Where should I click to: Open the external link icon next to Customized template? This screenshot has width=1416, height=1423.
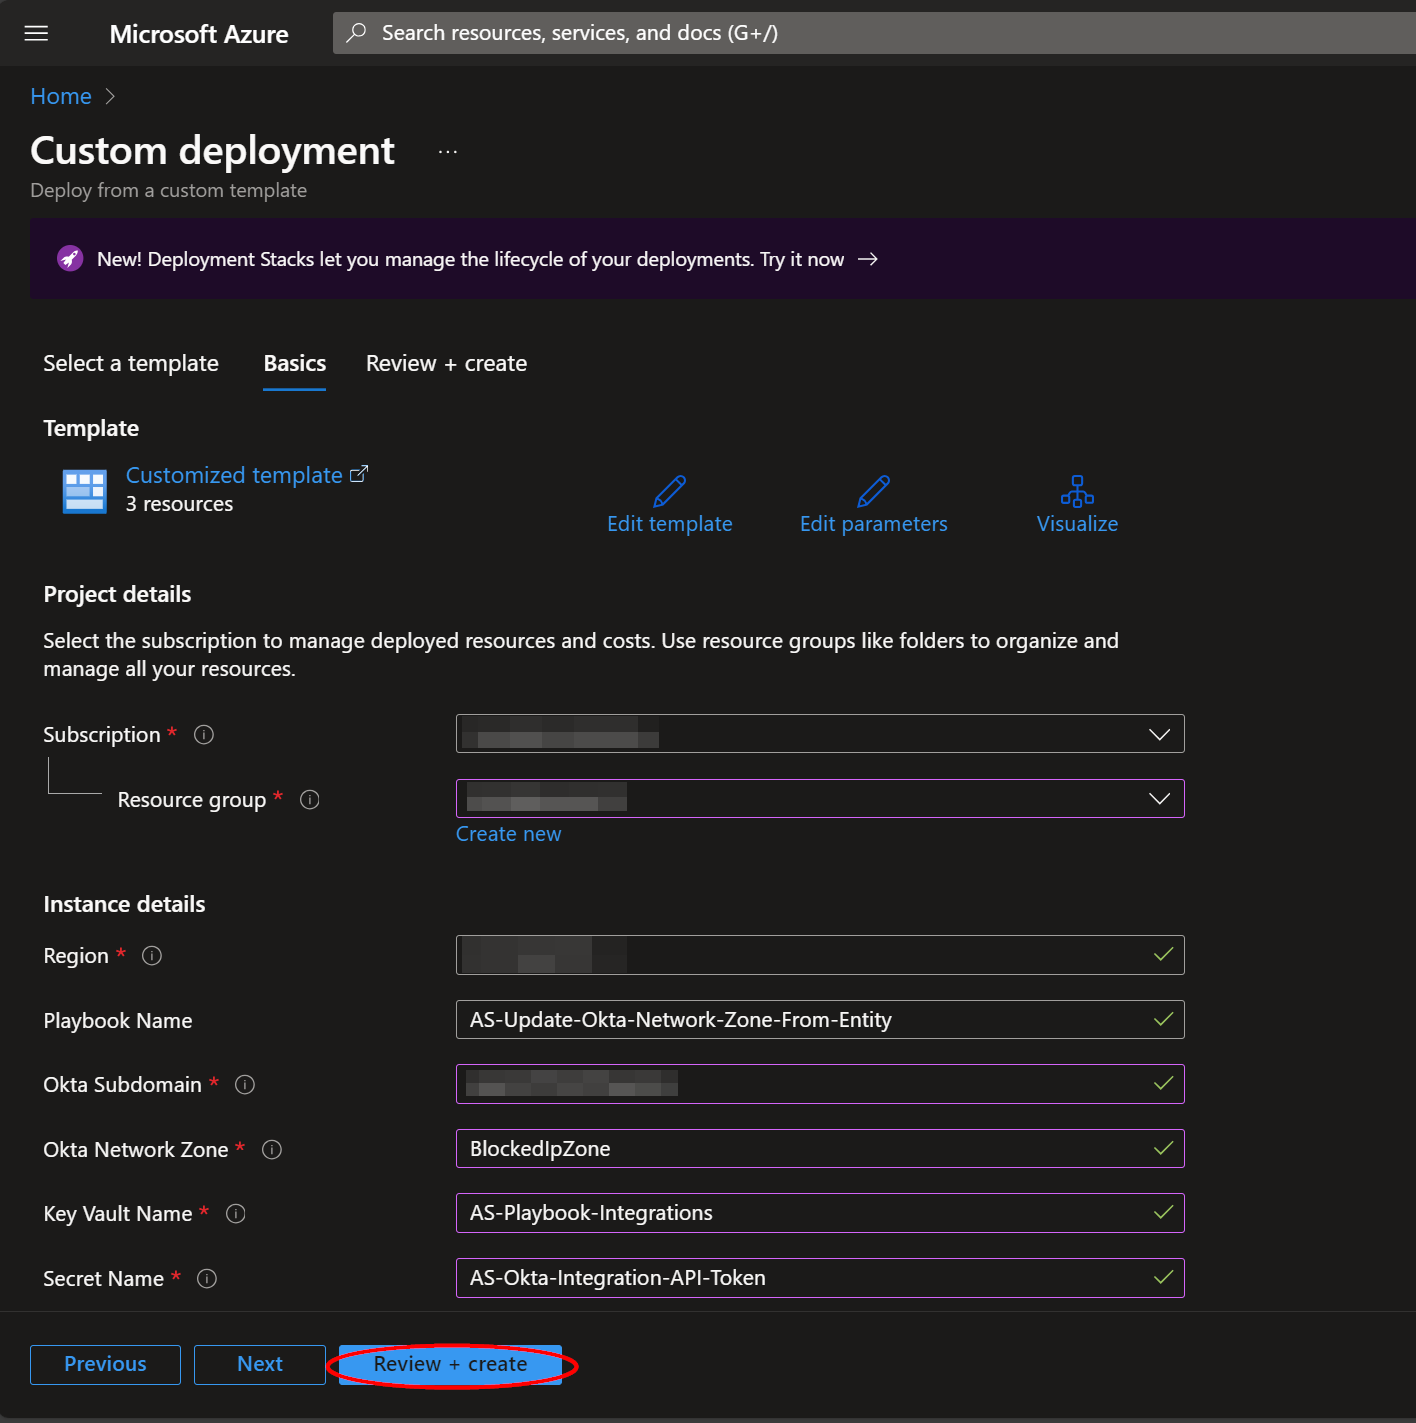click(x=359, y=474)
